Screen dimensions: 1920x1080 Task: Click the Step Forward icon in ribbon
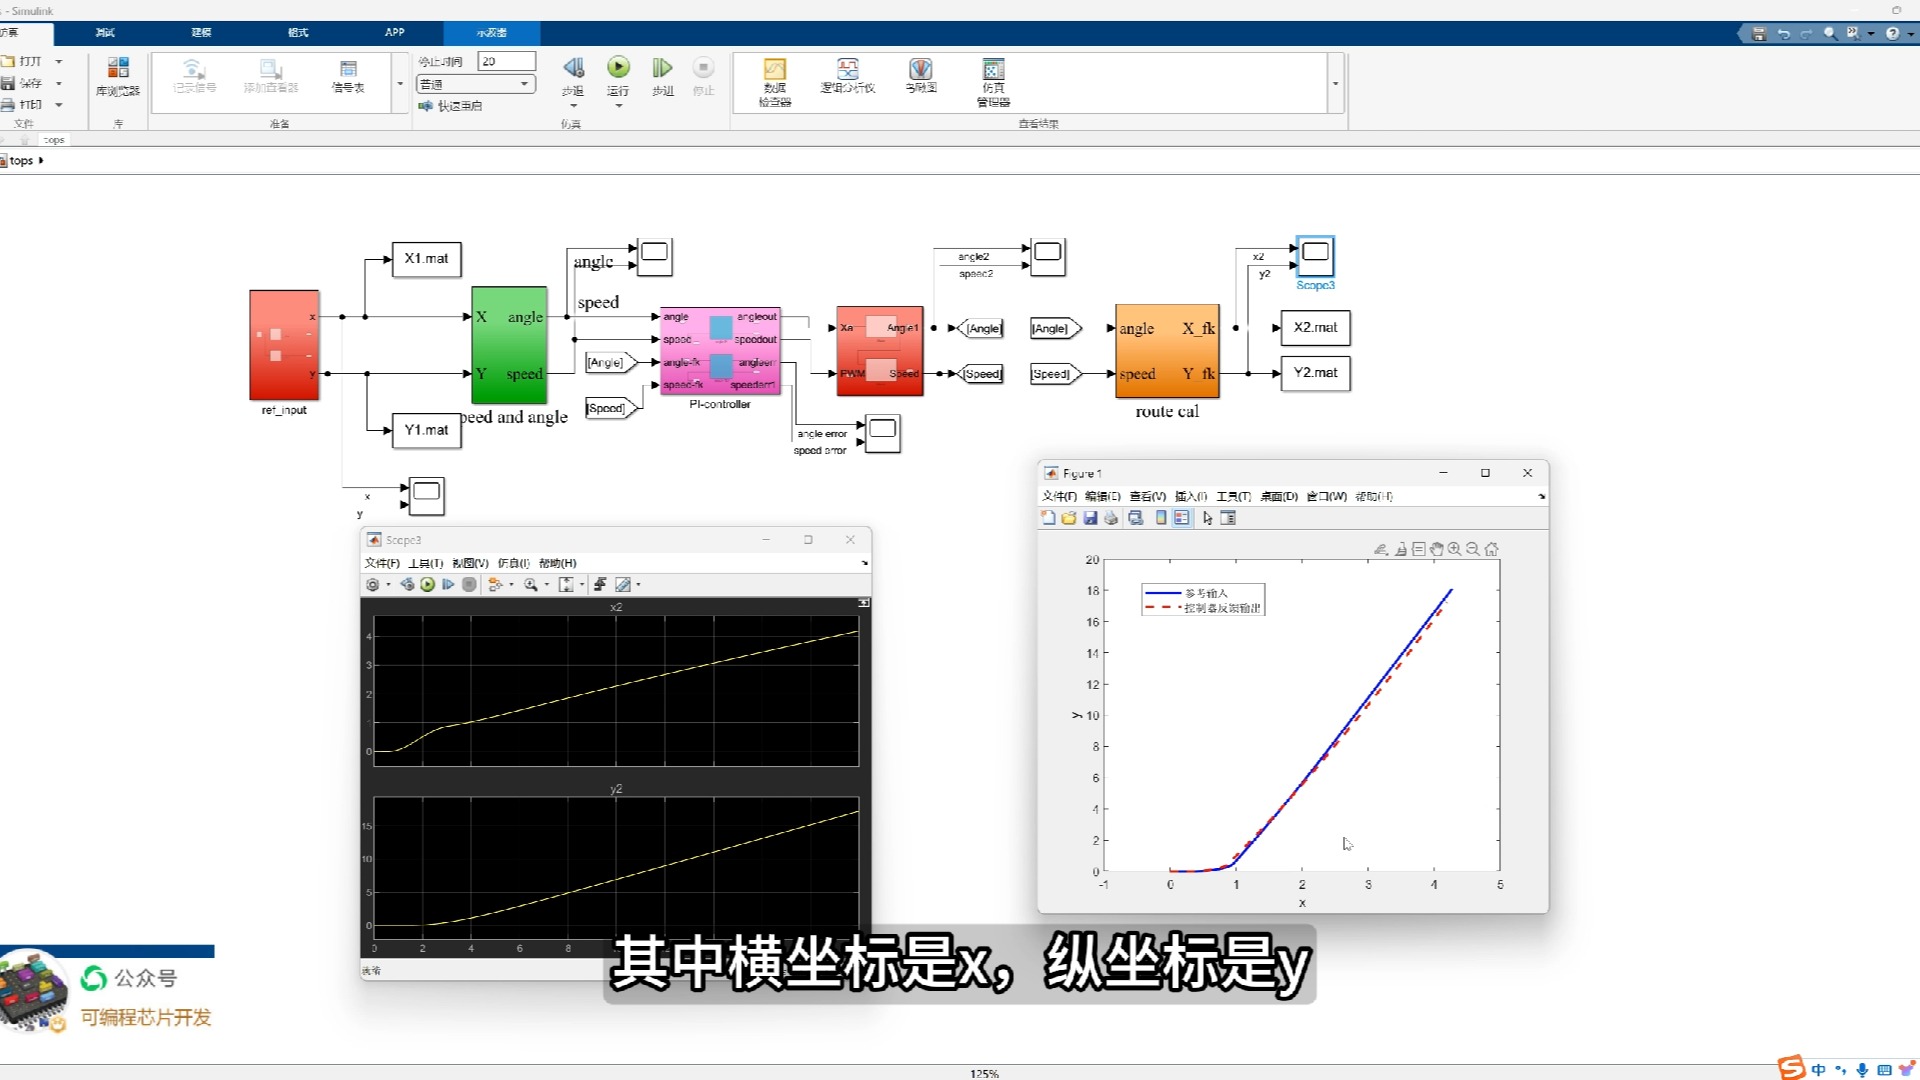tap(662, 68)
